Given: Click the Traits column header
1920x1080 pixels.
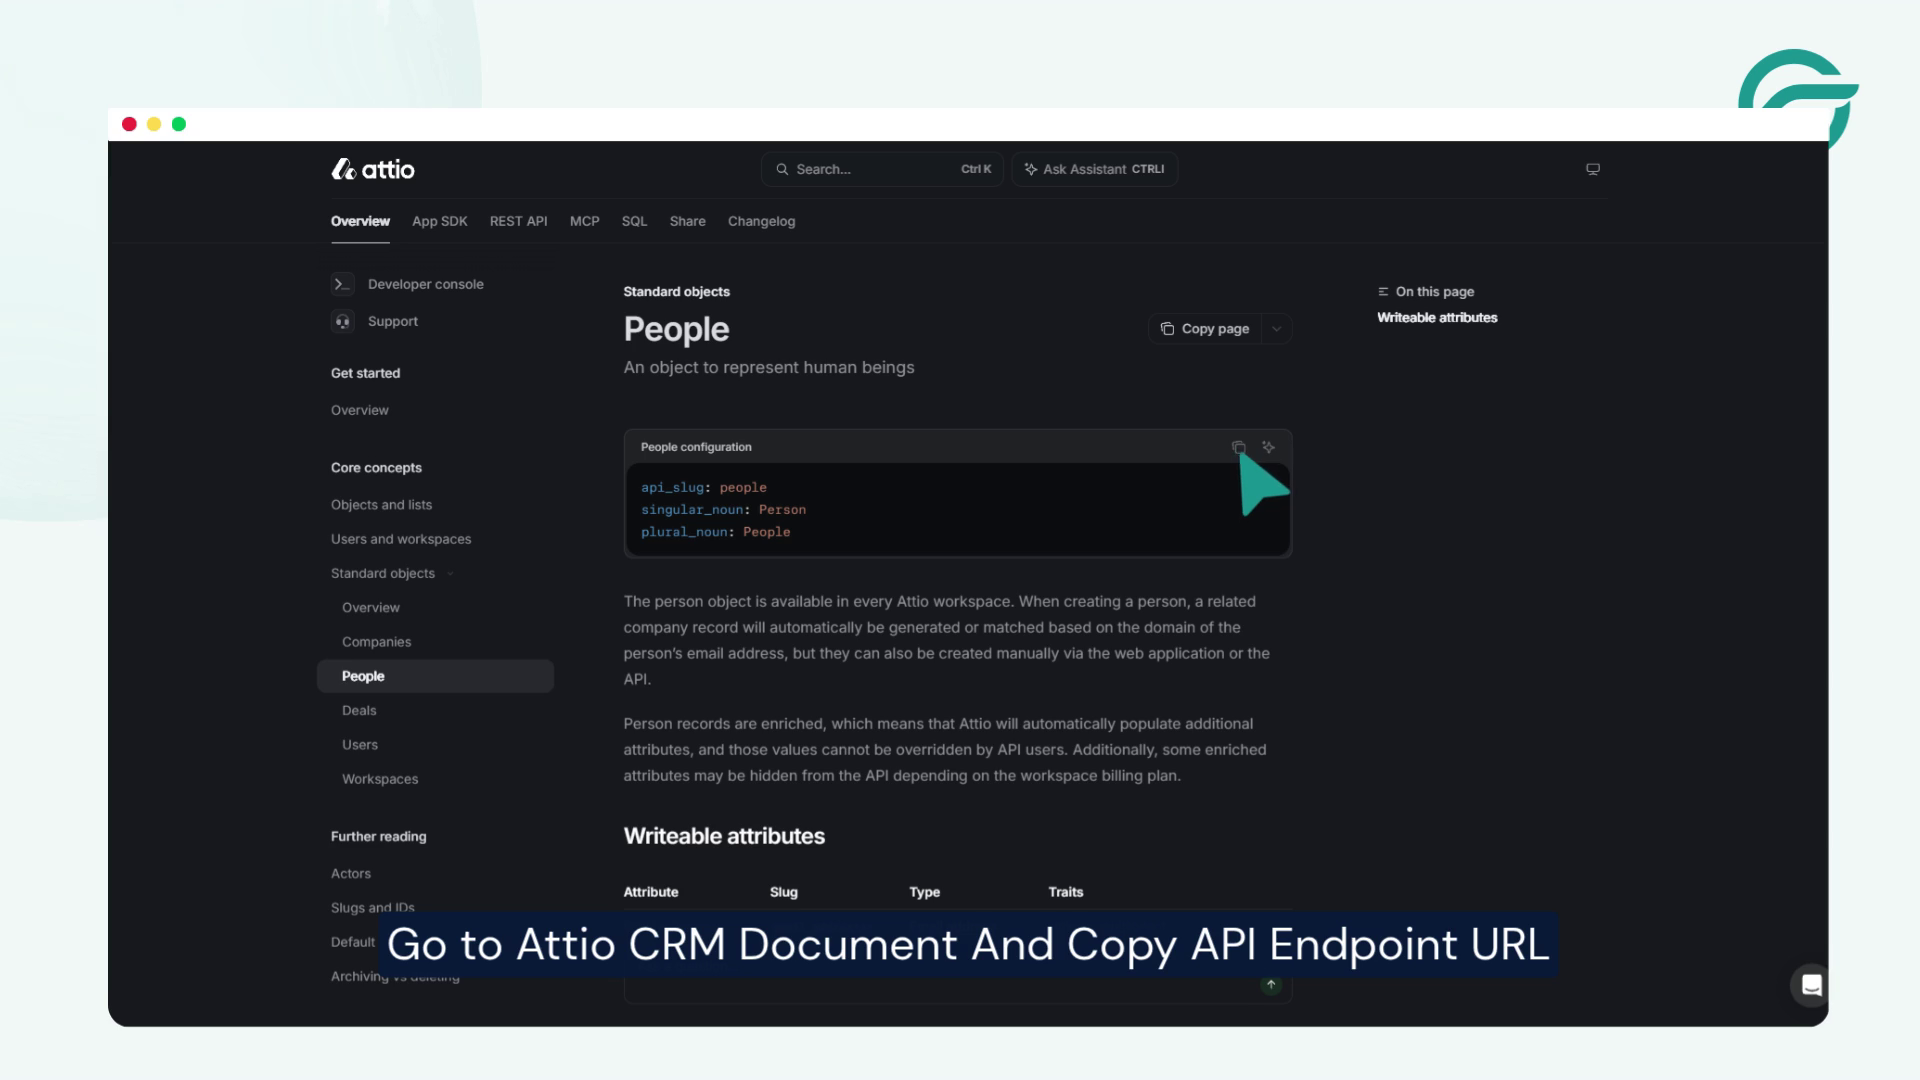Looking at the screenshot, I should click(1066, 892).
